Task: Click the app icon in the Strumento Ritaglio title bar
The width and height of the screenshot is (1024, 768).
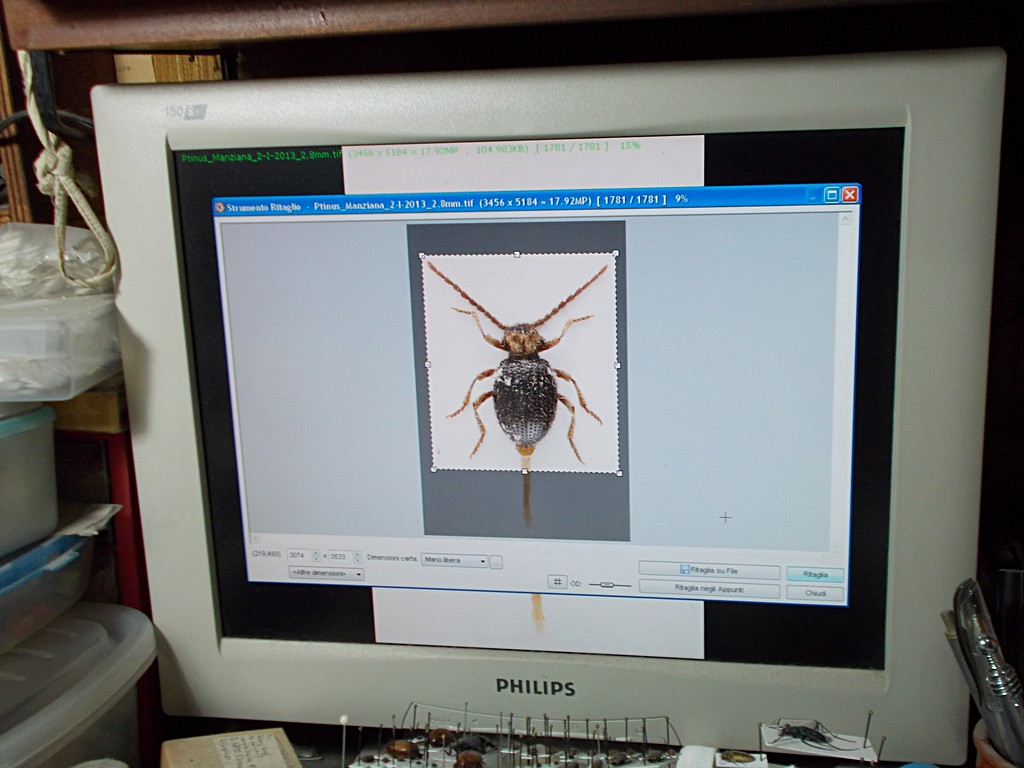Action: pos(220,208)
